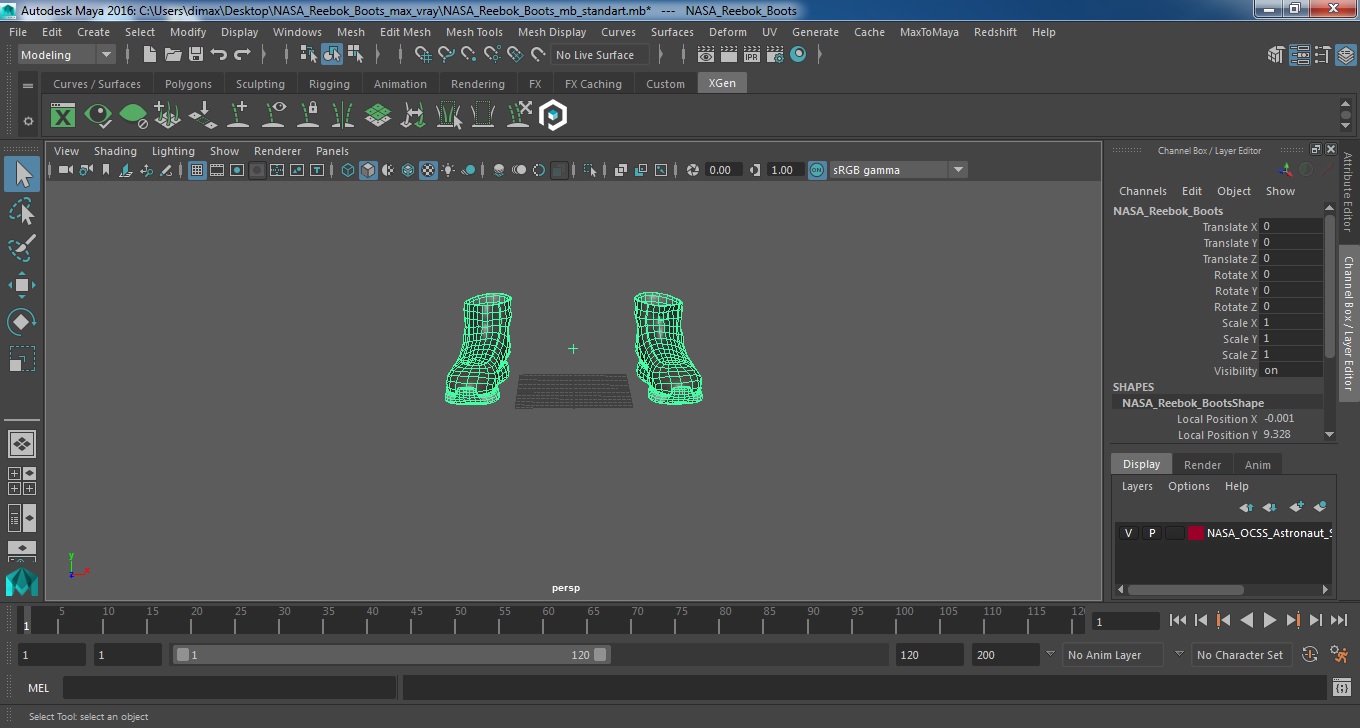
Task: Switch to the Sculpting shelf tab
Action: [260, 84]
